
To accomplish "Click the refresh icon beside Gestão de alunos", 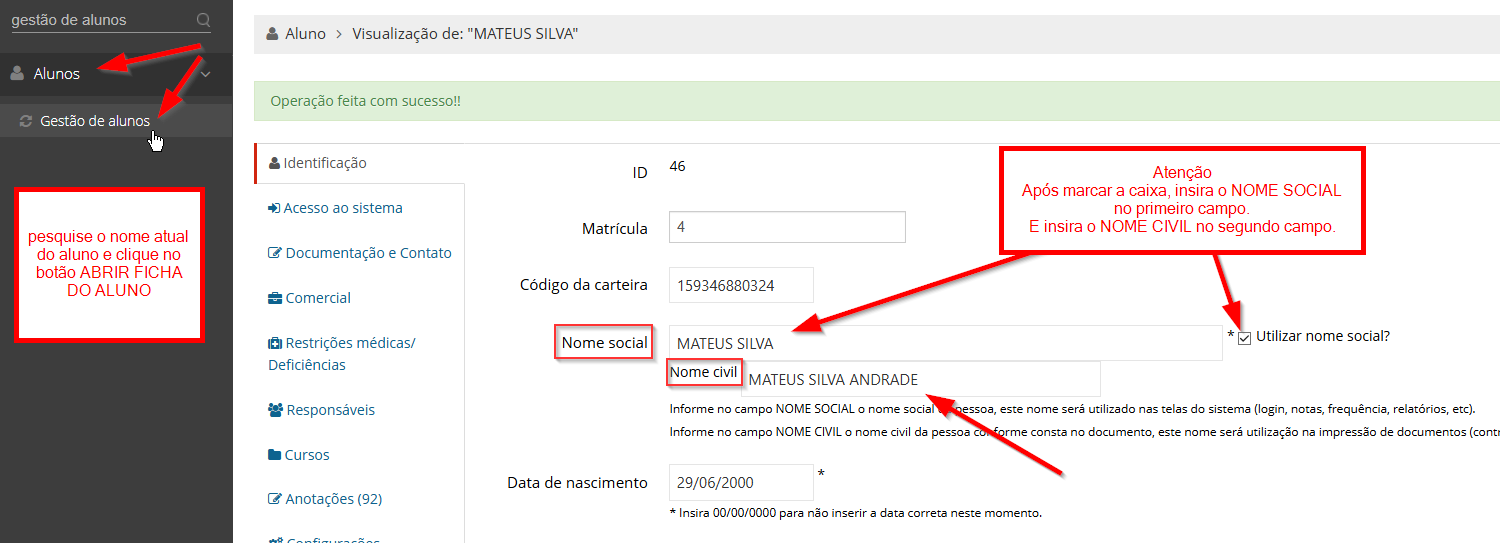I will pos(26,121).
